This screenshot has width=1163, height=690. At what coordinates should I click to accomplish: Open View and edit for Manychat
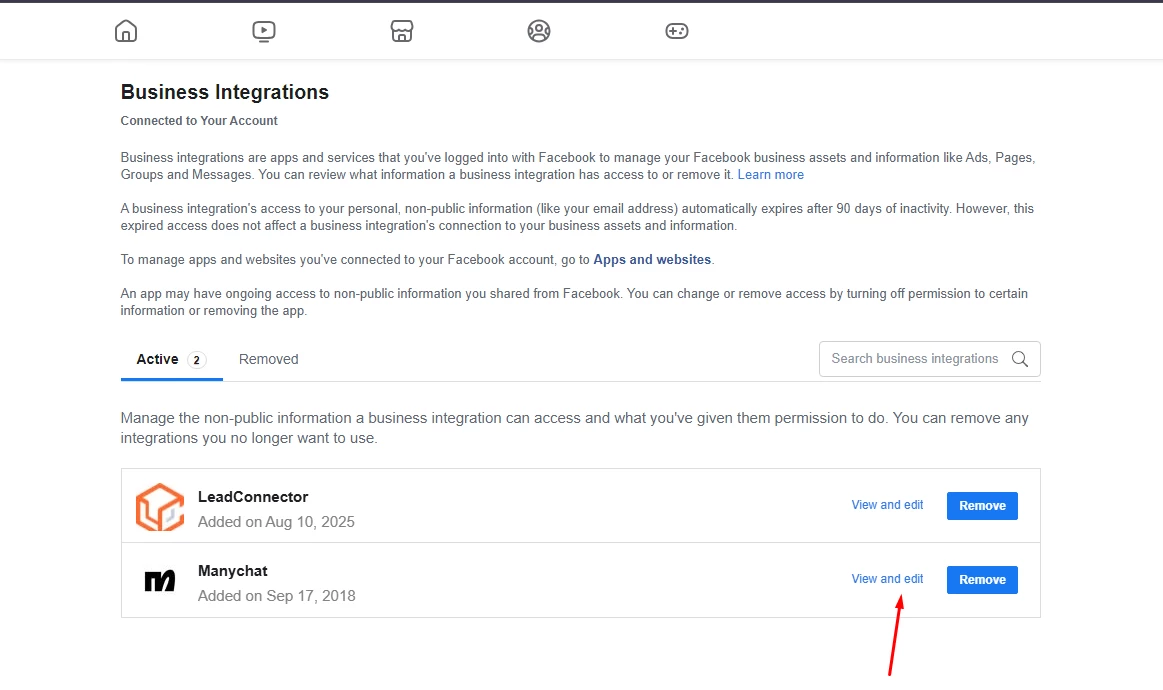[x=887, y=579]
